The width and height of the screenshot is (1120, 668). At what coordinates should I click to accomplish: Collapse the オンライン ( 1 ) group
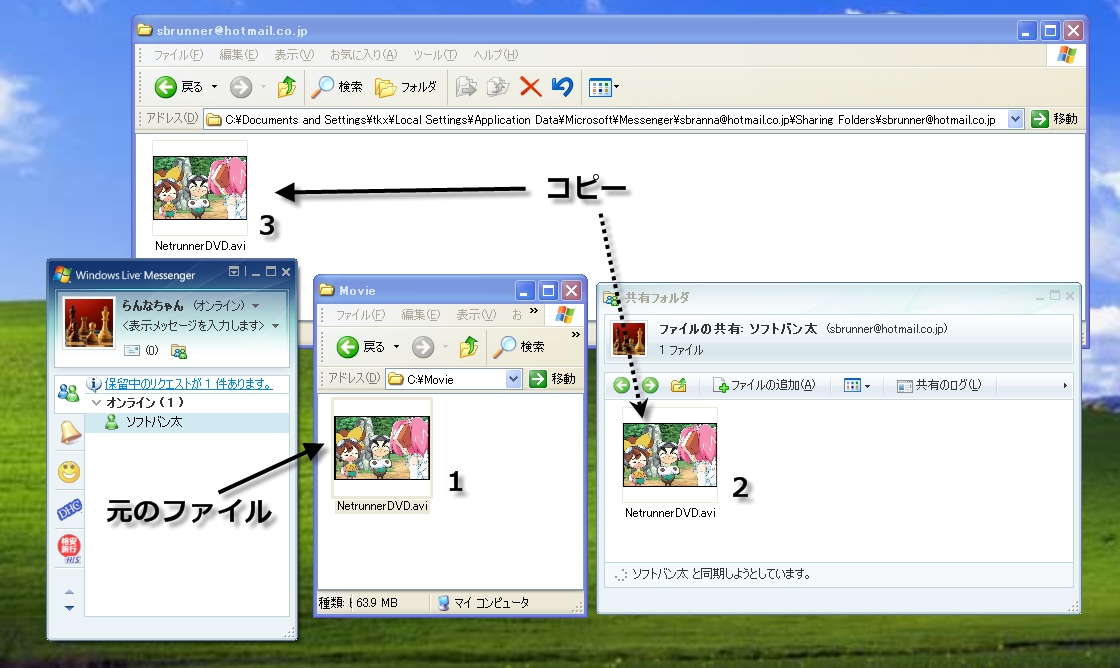[96, 403]
